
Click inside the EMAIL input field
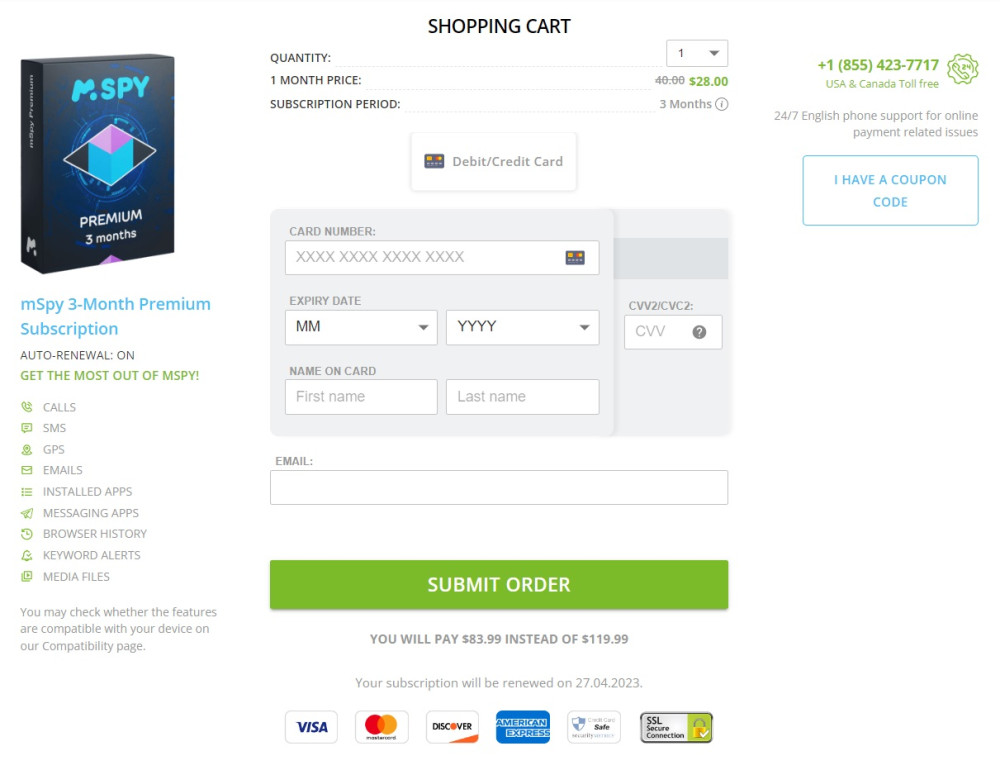click(x=499, y=487)
